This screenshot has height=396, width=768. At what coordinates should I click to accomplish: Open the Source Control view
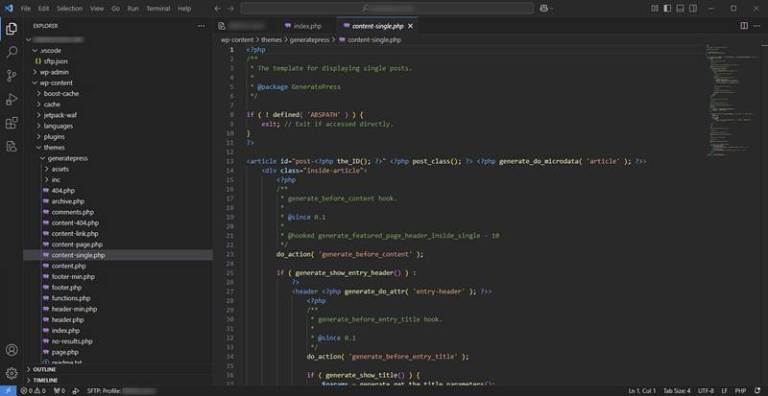coord(11,75)
